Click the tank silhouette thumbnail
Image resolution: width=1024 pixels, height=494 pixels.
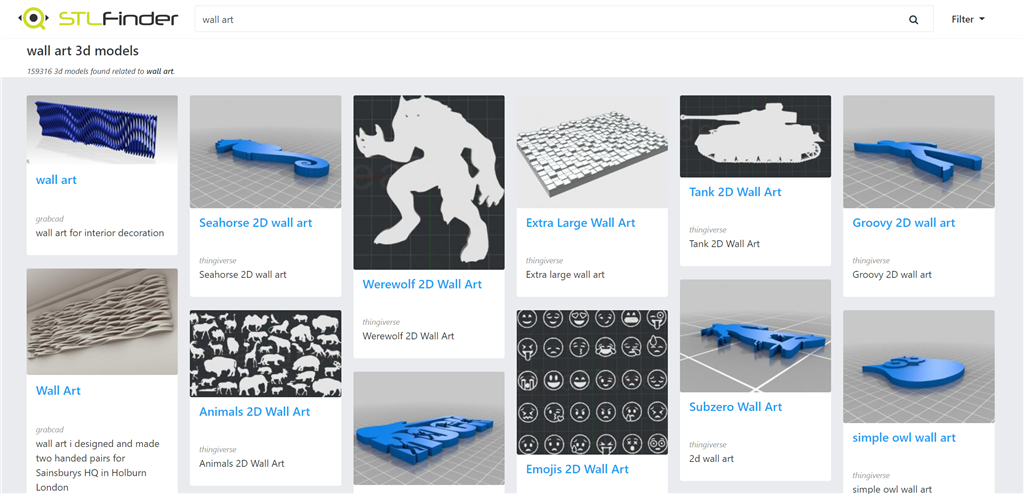[755, 136]
